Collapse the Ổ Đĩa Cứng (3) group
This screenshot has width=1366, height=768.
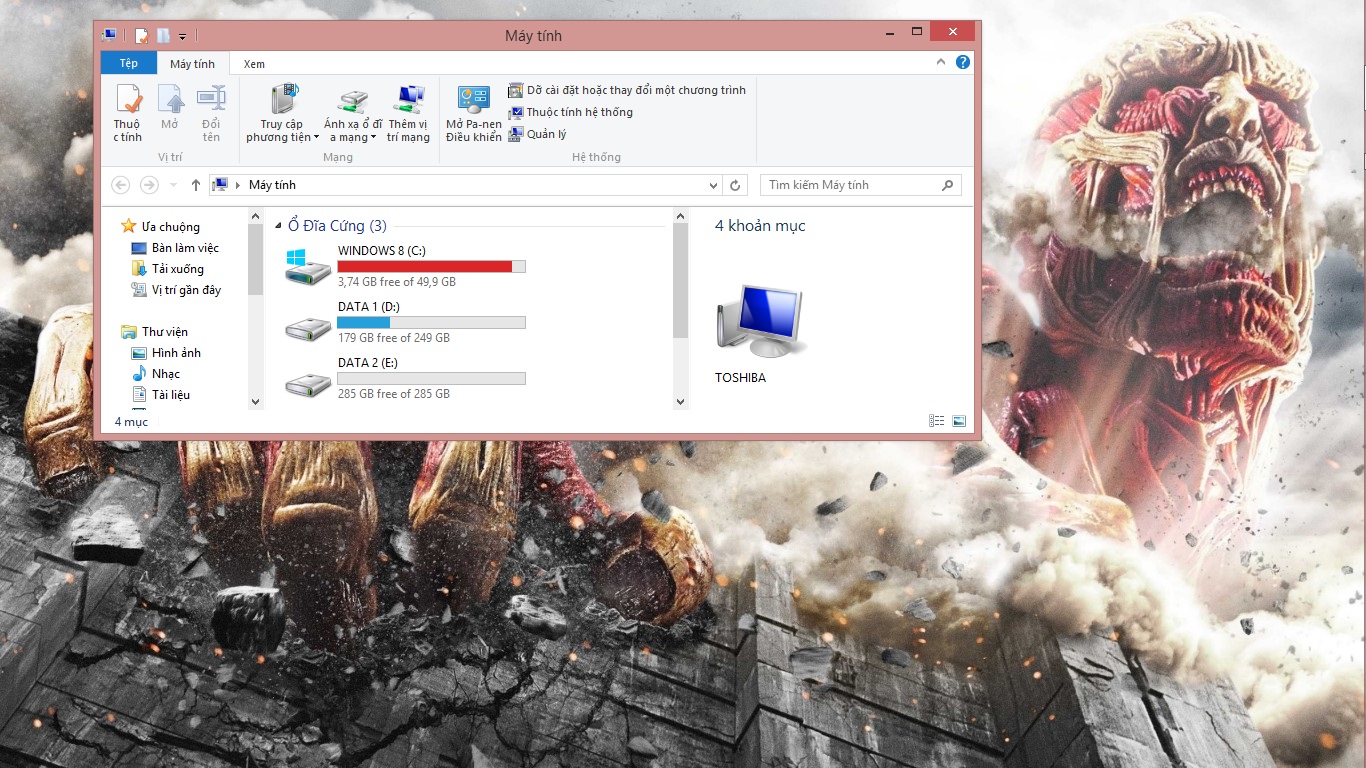coord(278,227)
